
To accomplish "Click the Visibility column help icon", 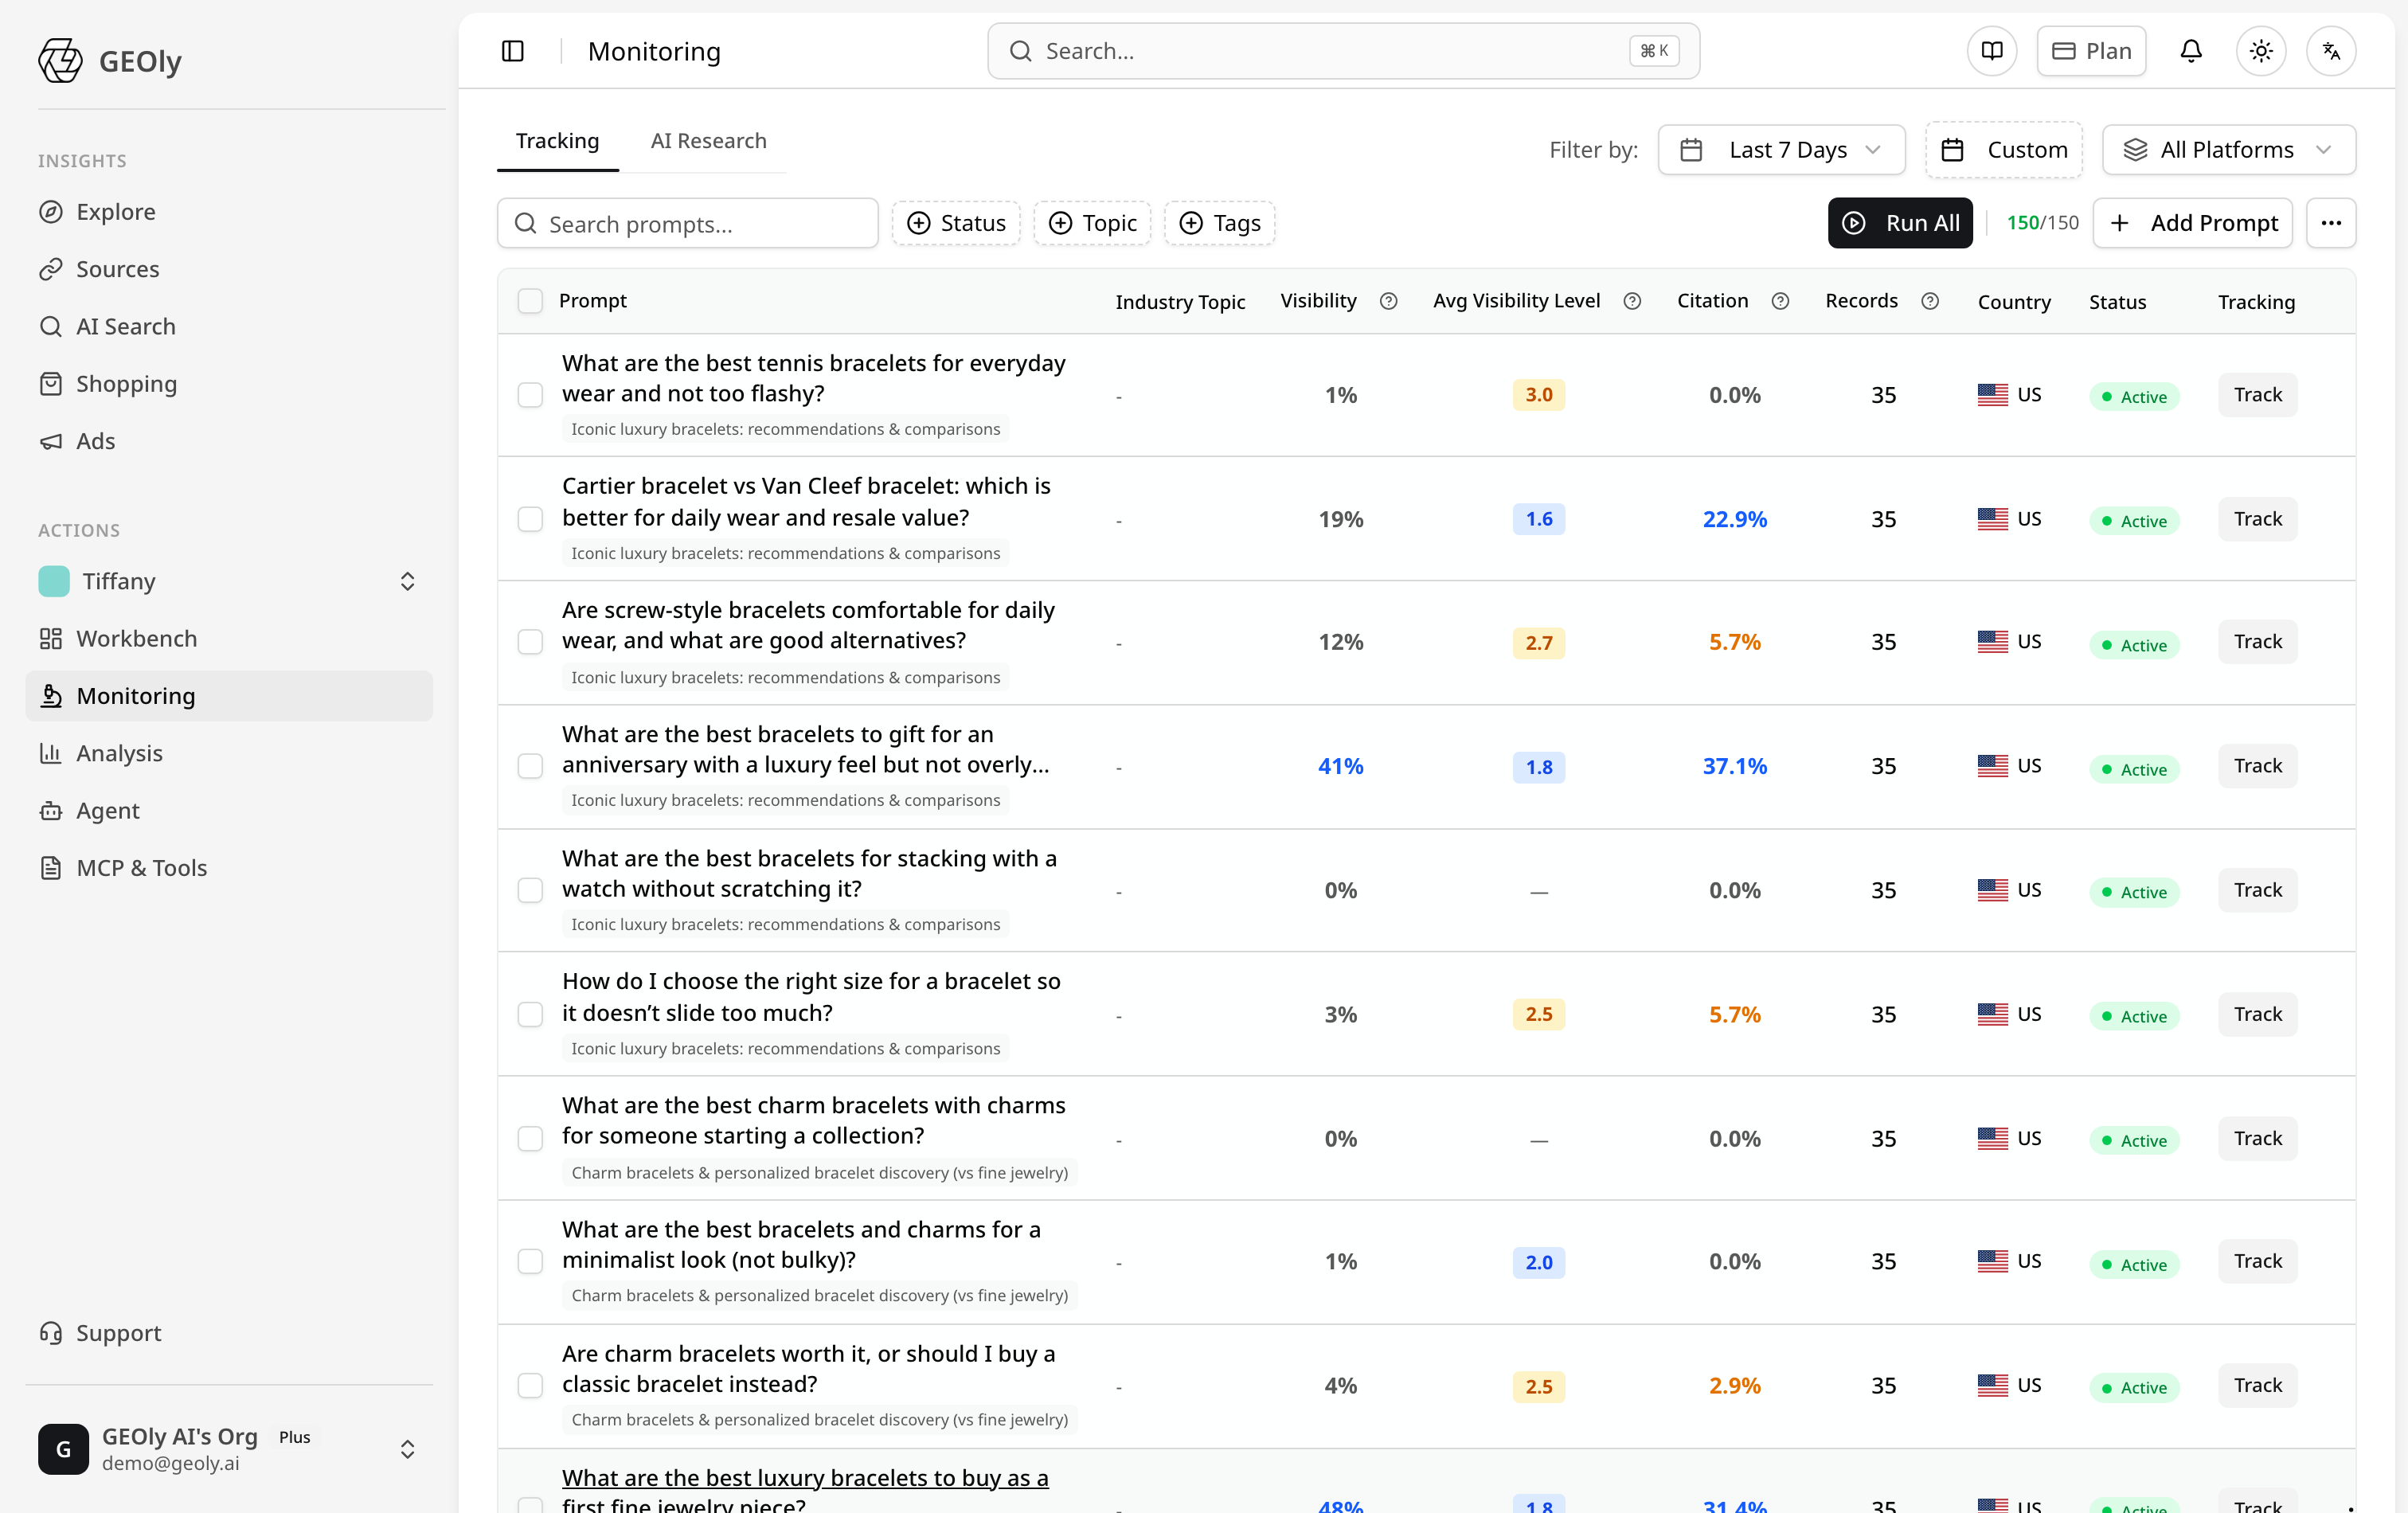I will point(1388,301).
